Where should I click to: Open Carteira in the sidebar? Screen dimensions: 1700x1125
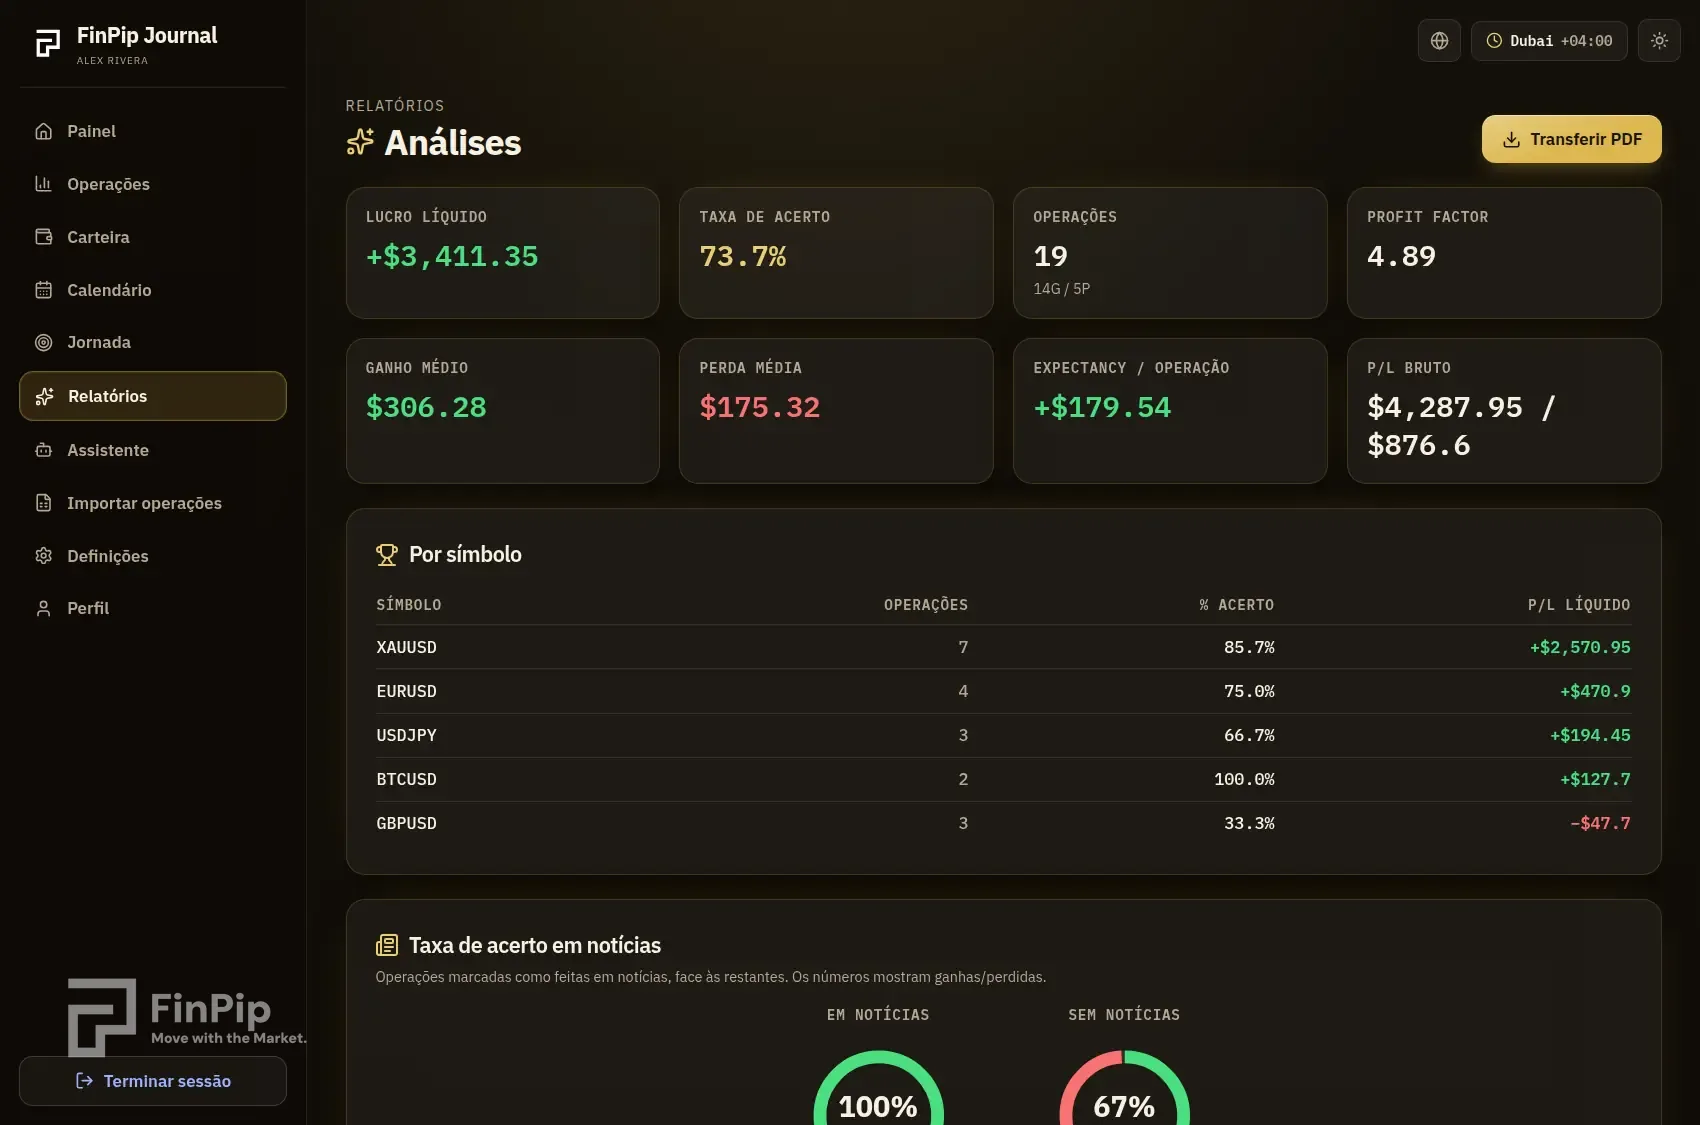coord(153,237)
